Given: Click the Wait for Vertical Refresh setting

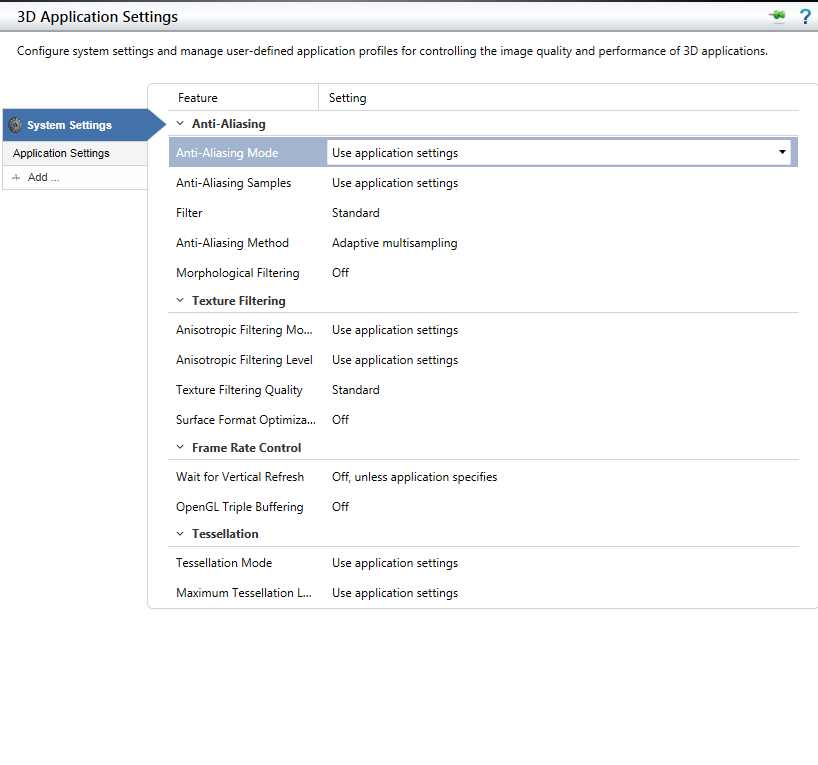Looking at the screenshot, I should (414, 477).
